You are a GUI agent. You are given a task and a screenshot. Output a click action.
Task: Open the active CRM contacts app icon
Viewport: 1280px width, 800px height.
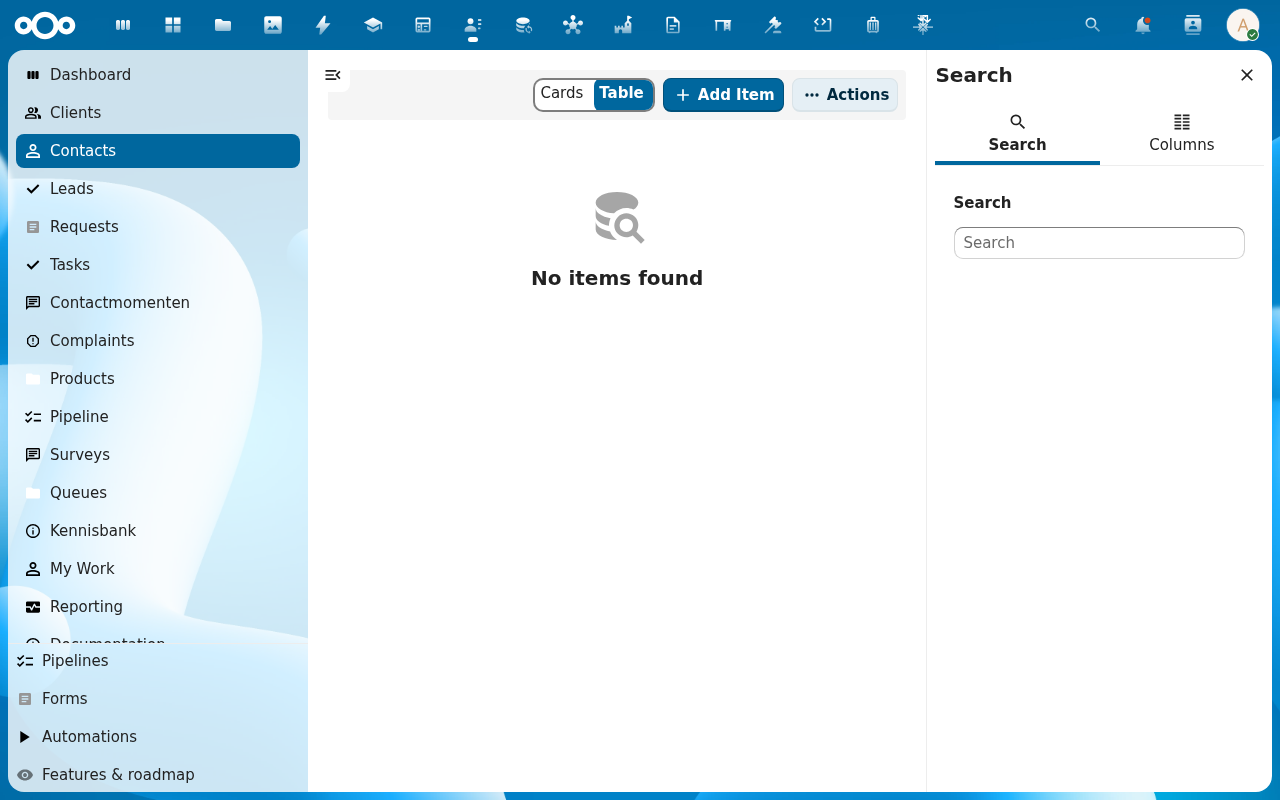pyautogui.click(x=473, y=25)
